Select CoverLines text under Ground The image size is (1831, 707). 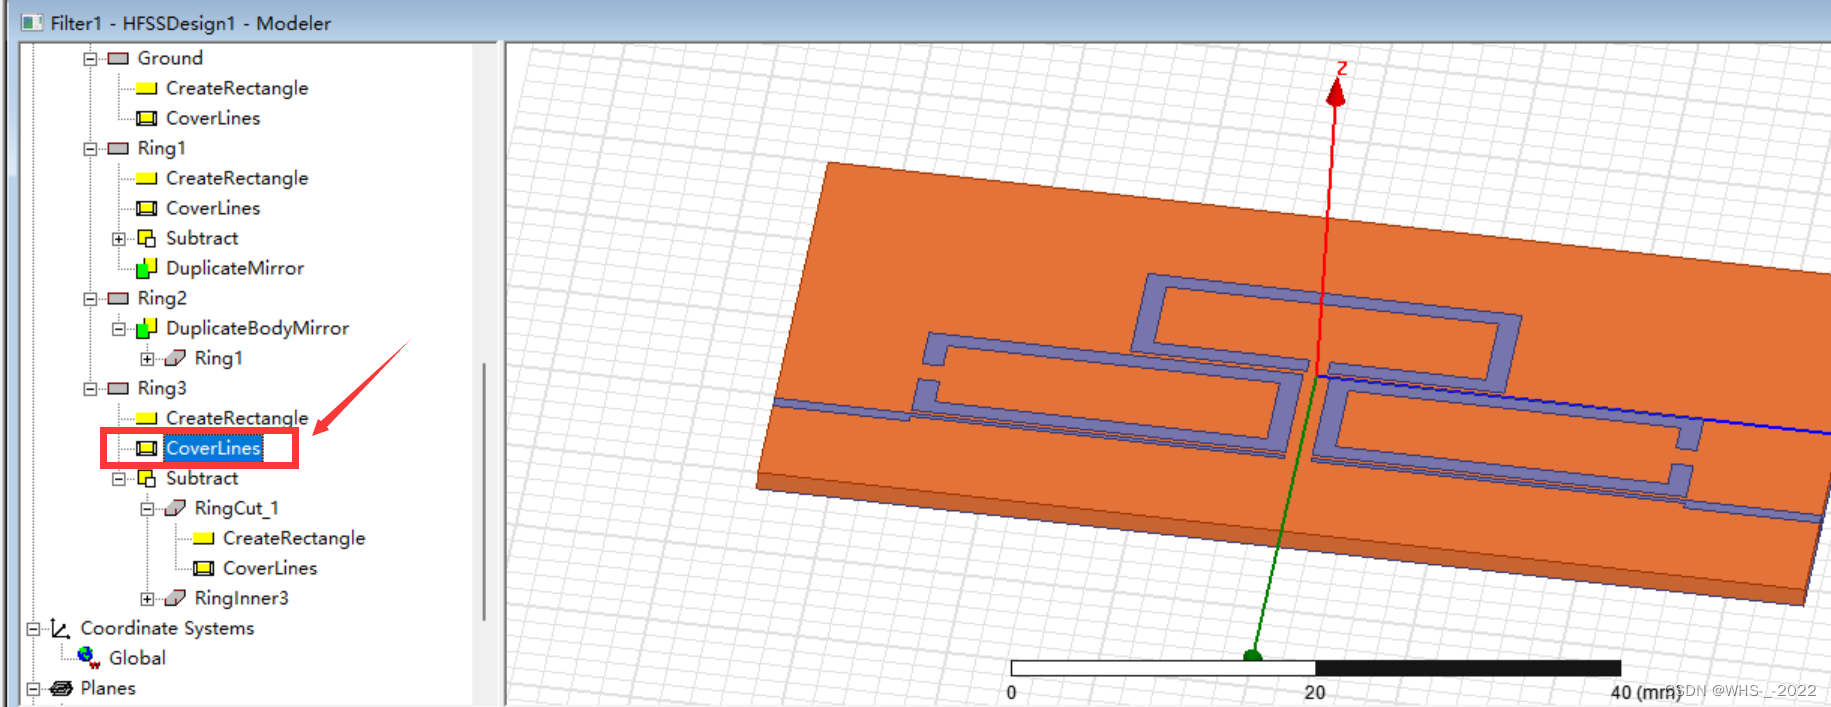213,118
